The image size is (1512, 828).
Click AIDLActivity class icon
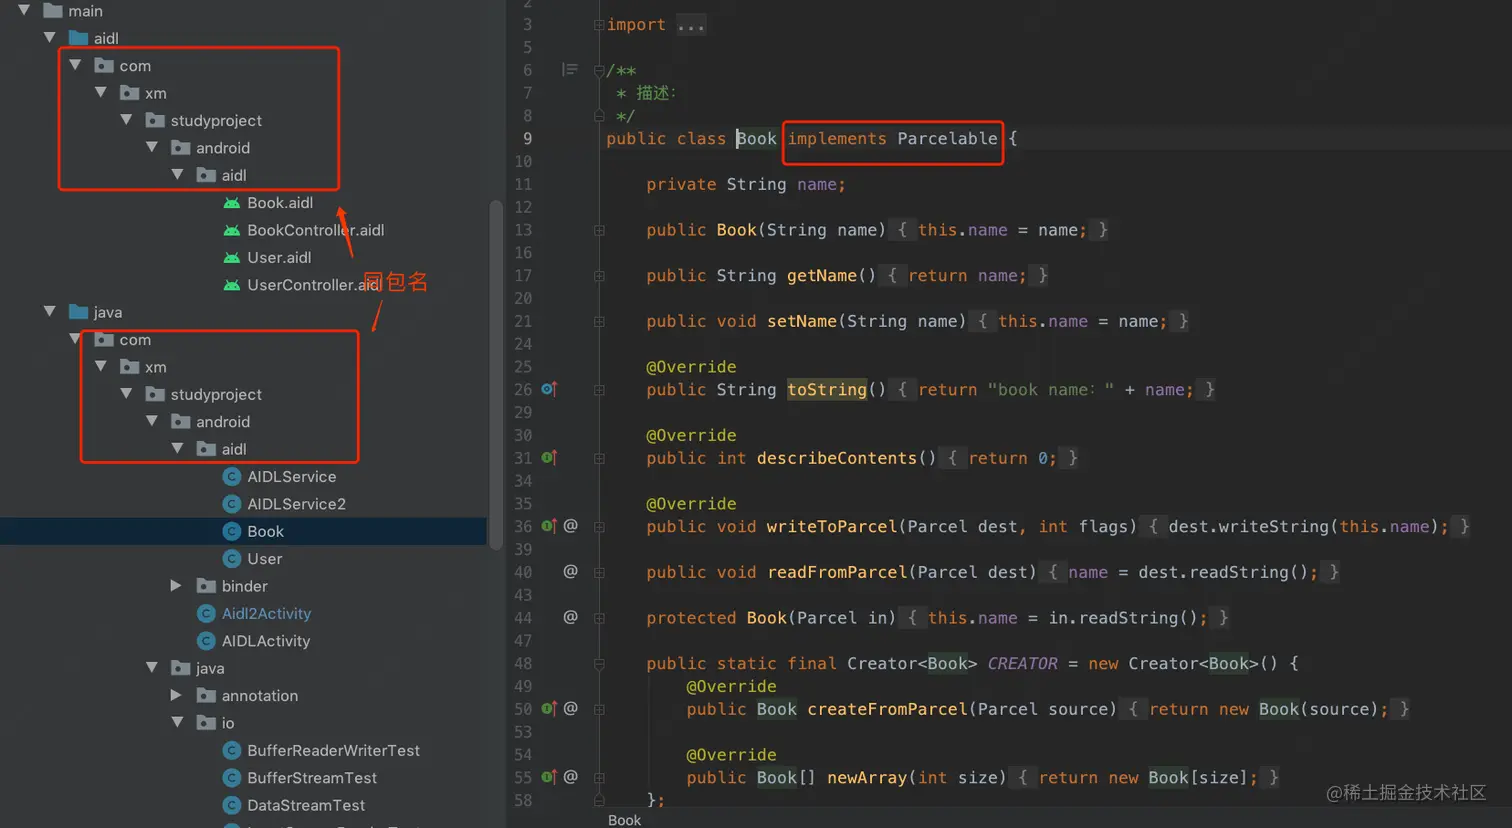207,641
